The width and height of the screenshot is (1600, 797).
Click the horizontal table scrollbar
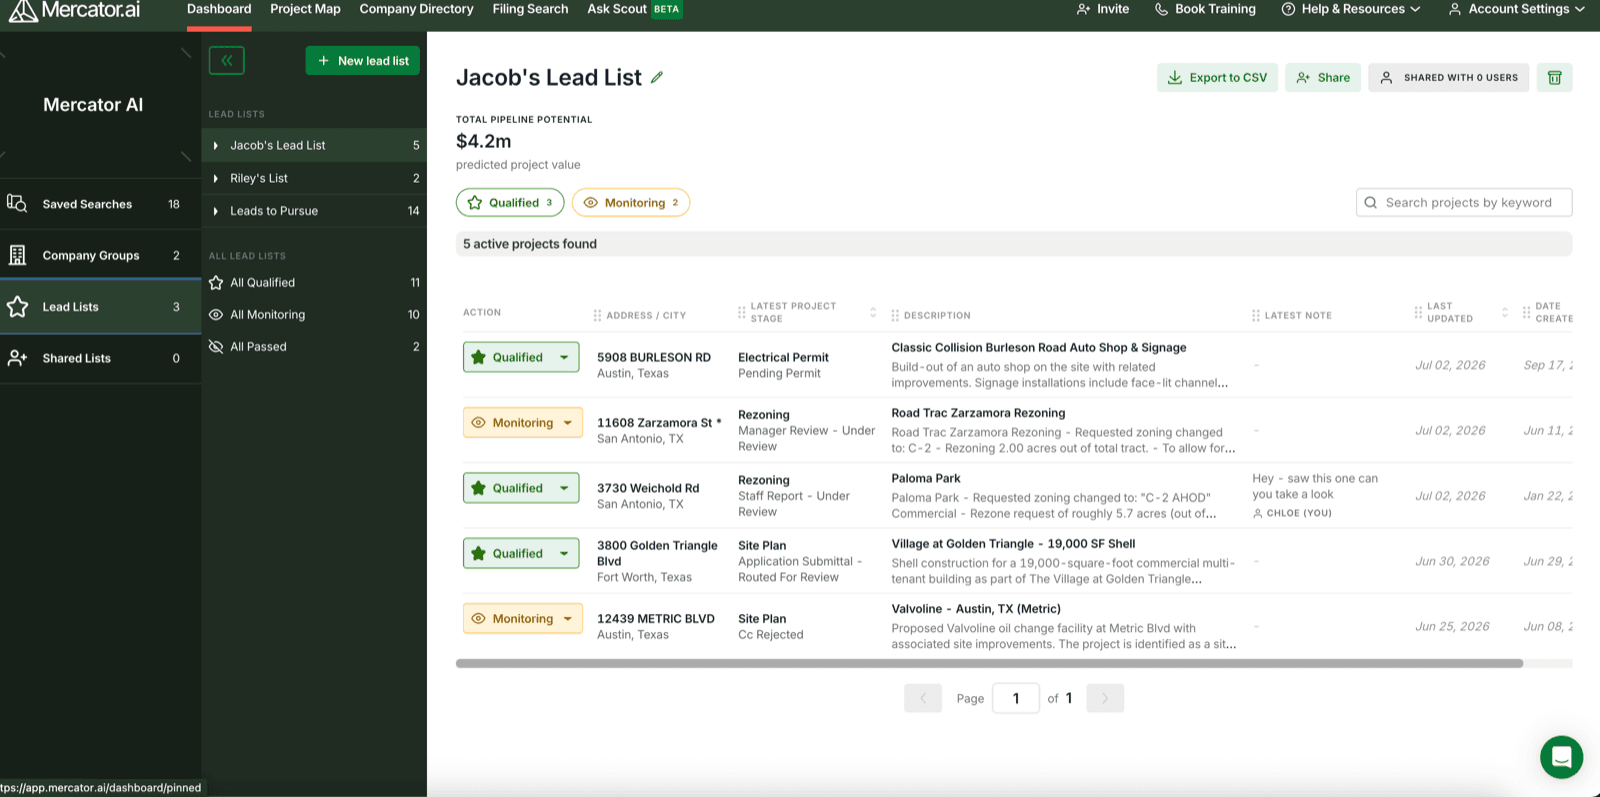point(989,663)
